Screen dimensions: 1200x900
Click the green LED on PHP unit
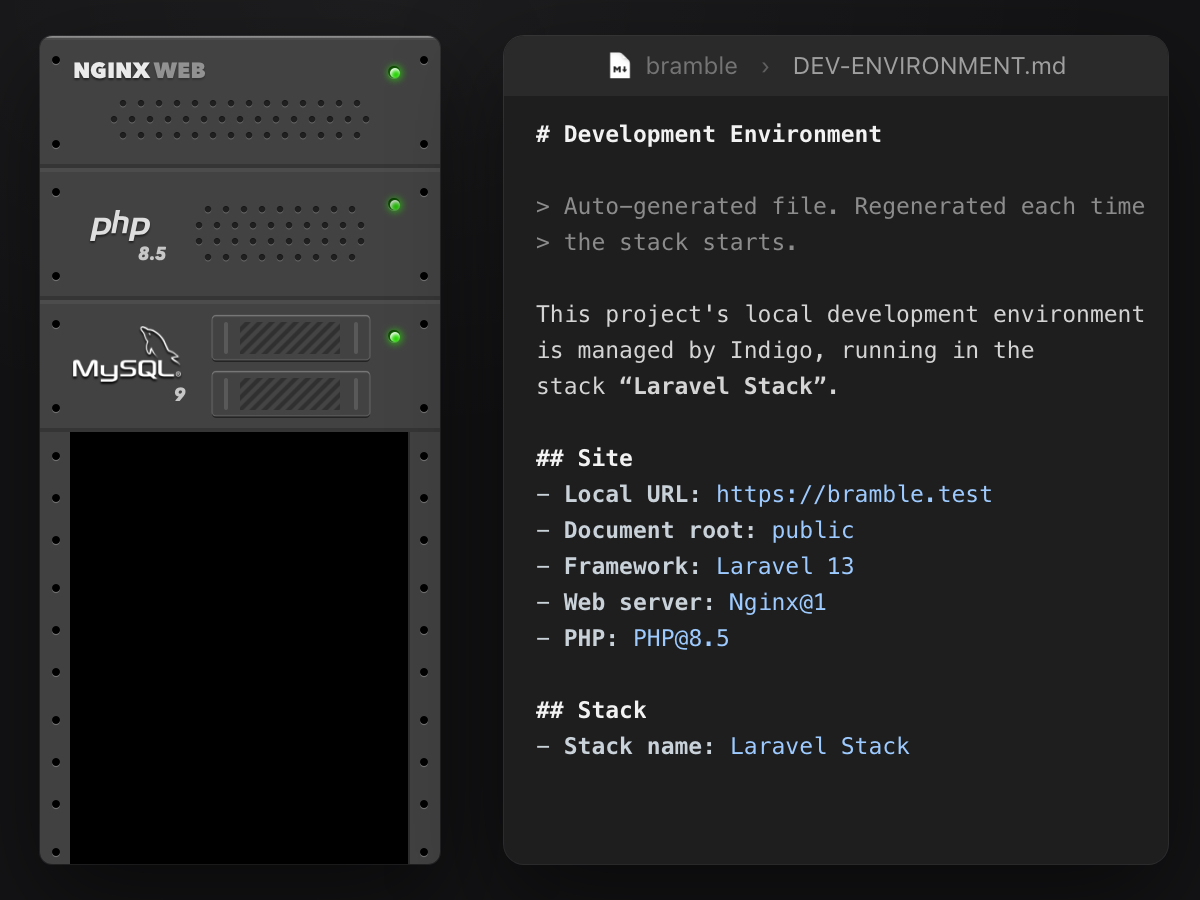pos(395,205)
